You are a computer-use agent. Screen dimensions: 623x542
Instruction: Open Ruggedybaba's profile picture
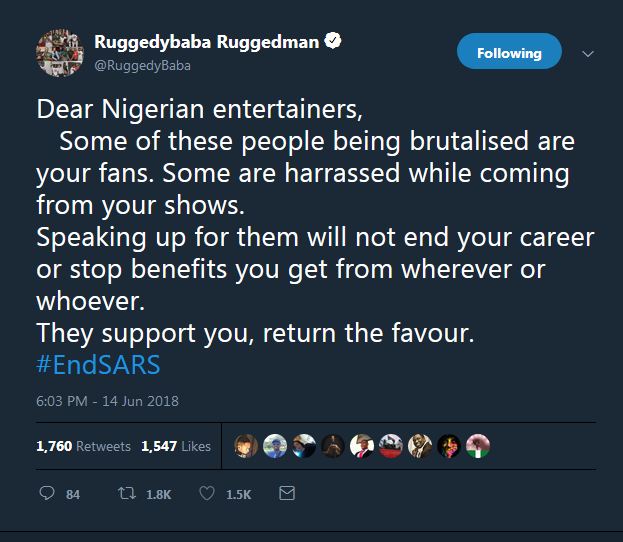point(59,53)
